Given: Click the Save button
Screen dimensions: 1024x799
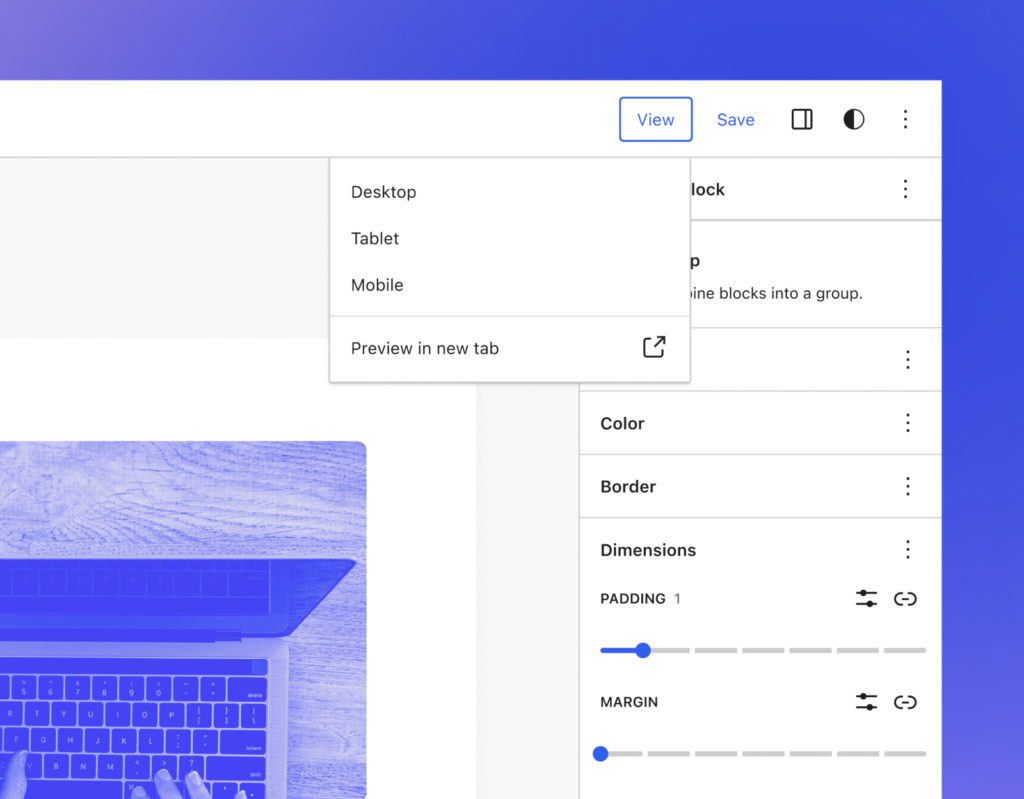Looking at the screenshot, I should pos(735,120).
